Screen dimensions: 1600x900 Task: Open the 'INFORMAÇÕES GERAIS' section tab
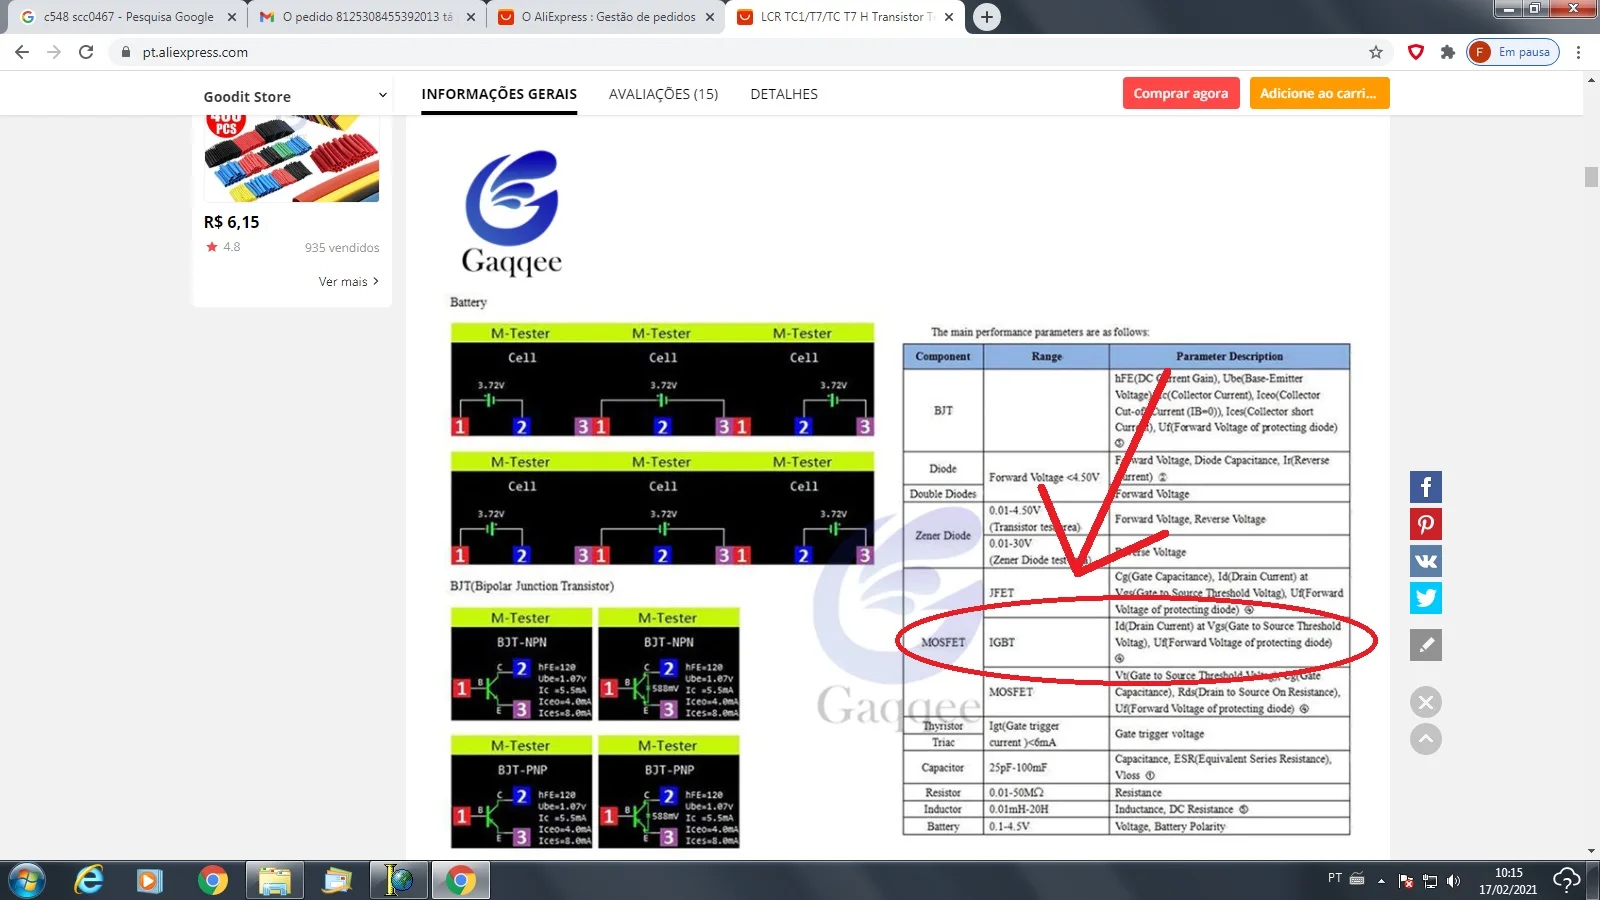pyautogui.click(x=499, y=94)
